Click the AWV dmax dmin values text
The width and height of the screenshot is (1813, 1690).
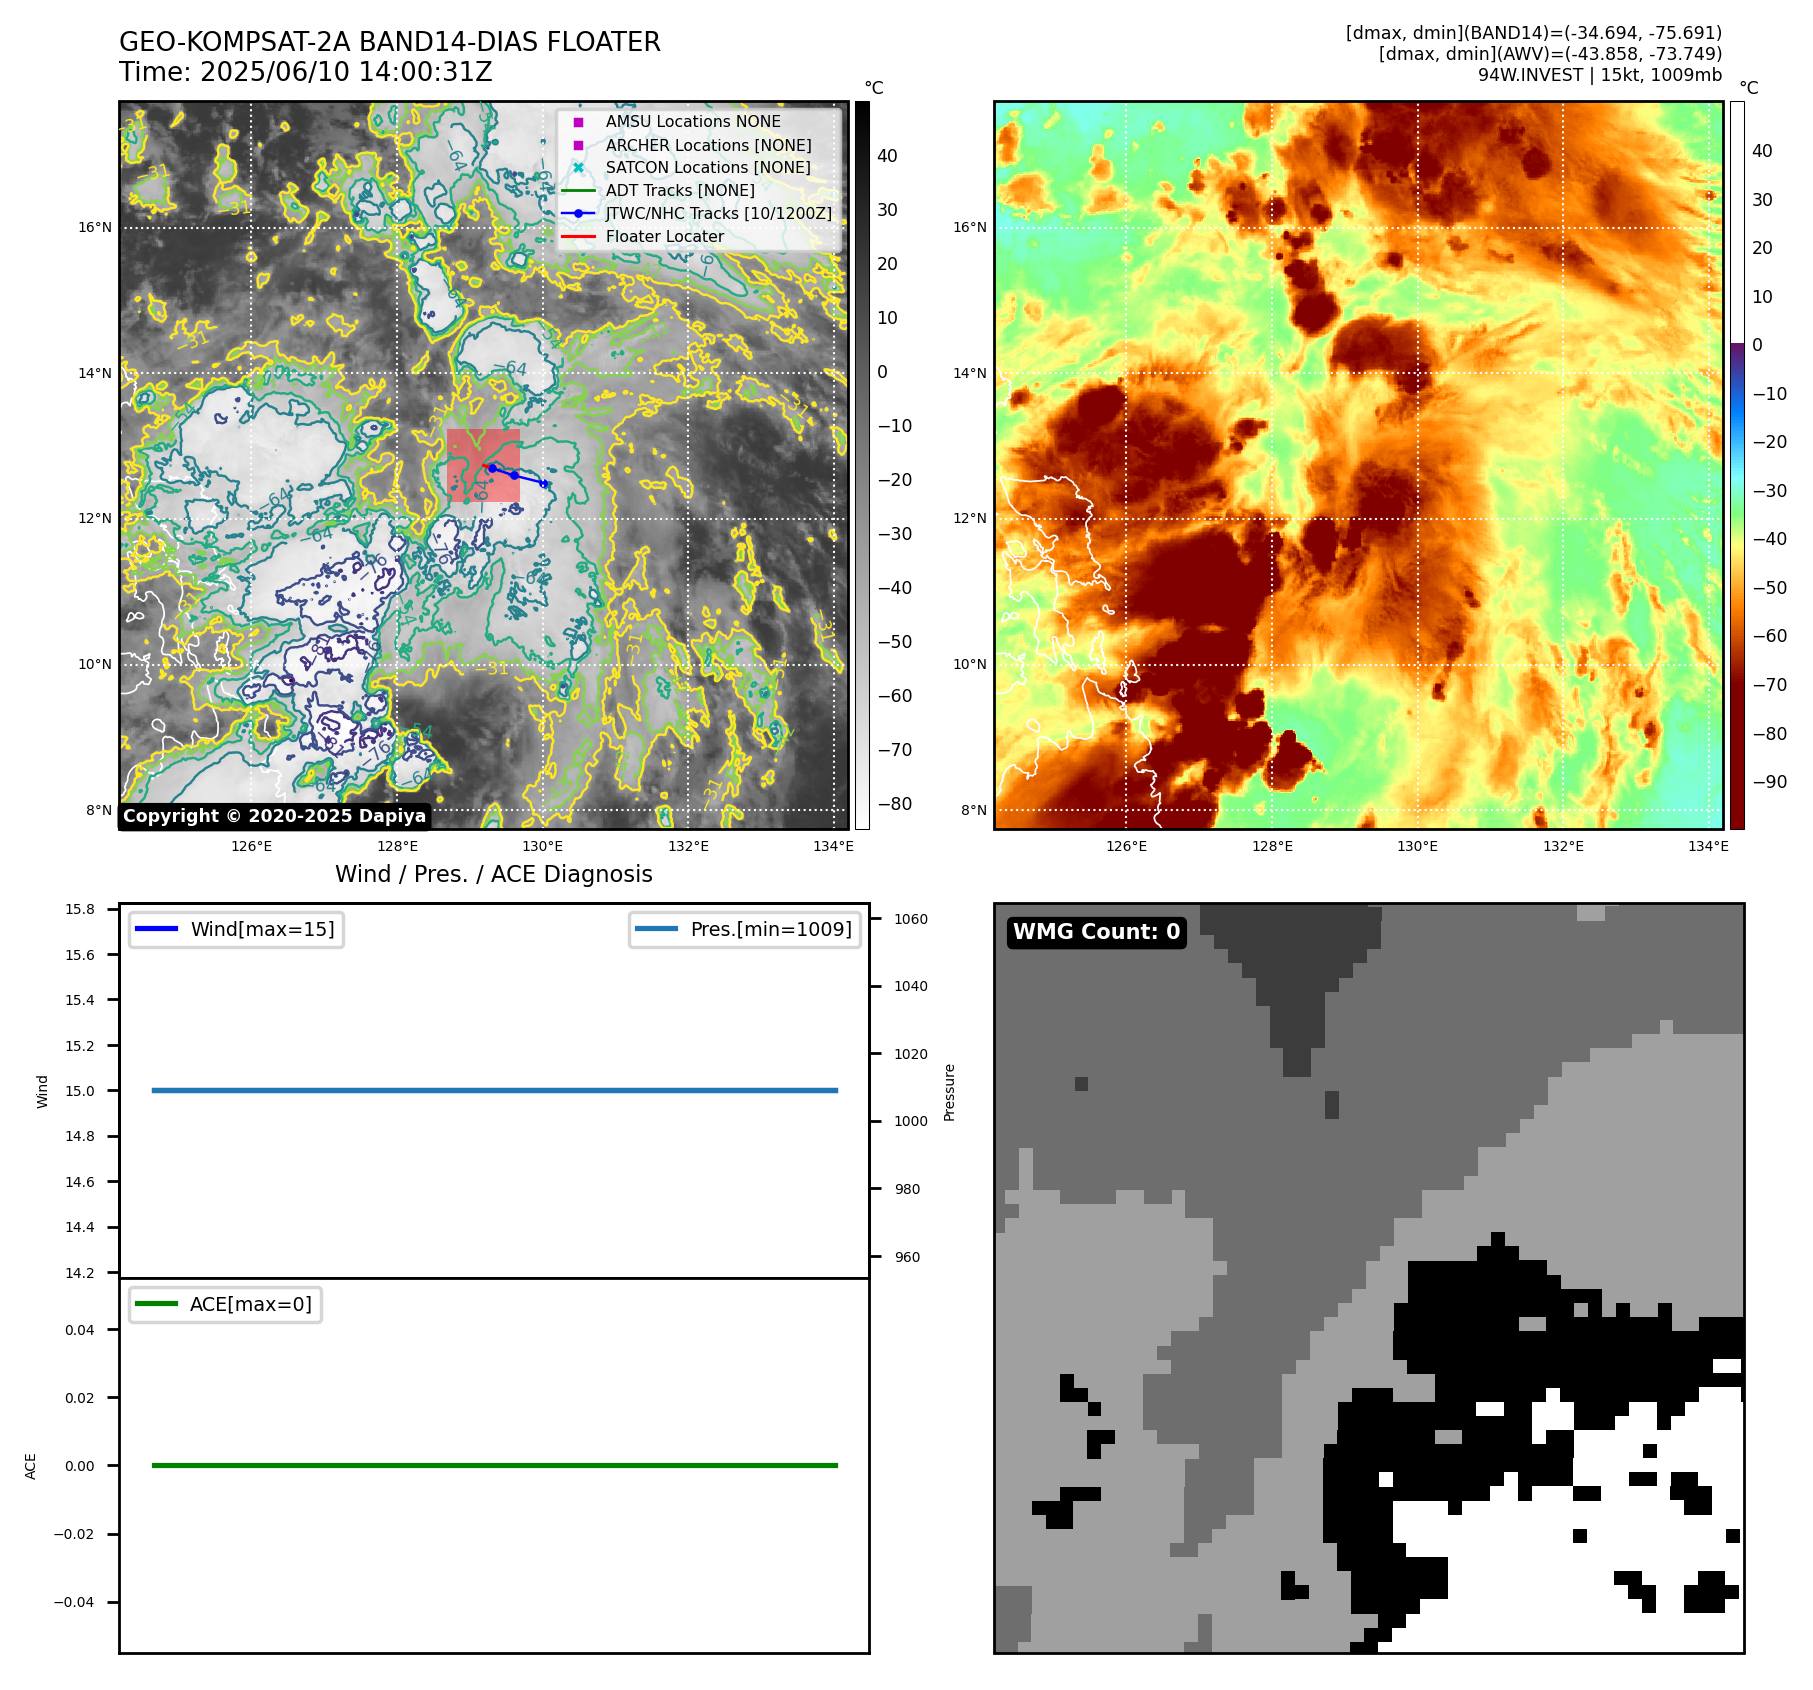[1551, 54]
